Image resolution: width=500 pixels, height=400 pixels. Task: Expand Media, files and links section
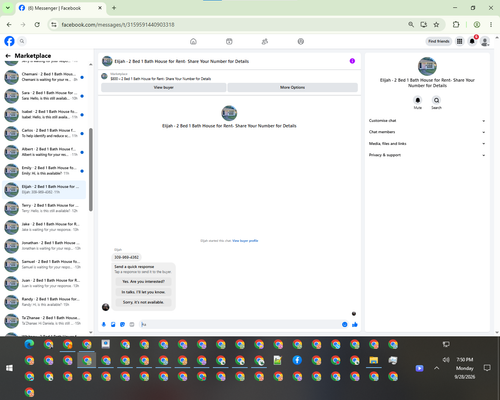(x=427, y=144)
